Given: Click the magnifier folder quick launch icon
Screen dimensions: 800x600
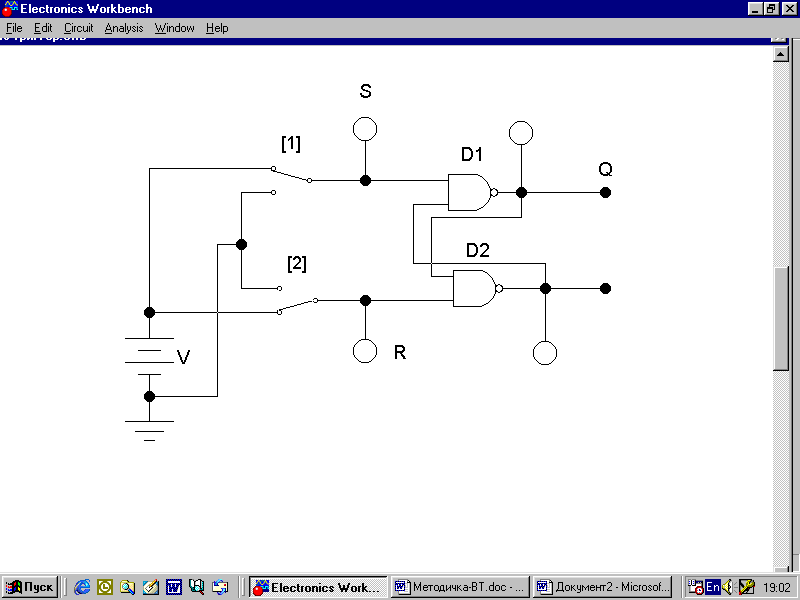Looking at the screenshot, I should point(128,587).
